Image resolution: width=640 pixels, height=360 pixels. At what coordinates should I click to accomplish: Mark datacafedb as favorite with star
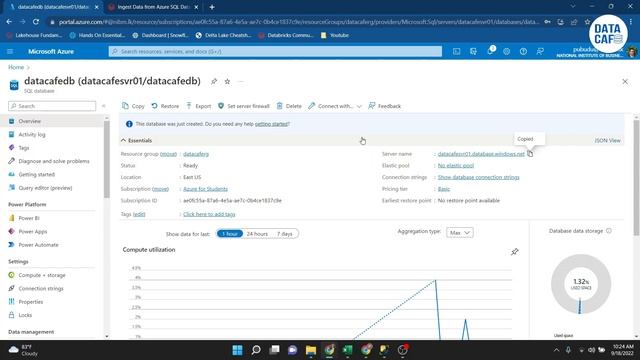[x=227, y=81]
